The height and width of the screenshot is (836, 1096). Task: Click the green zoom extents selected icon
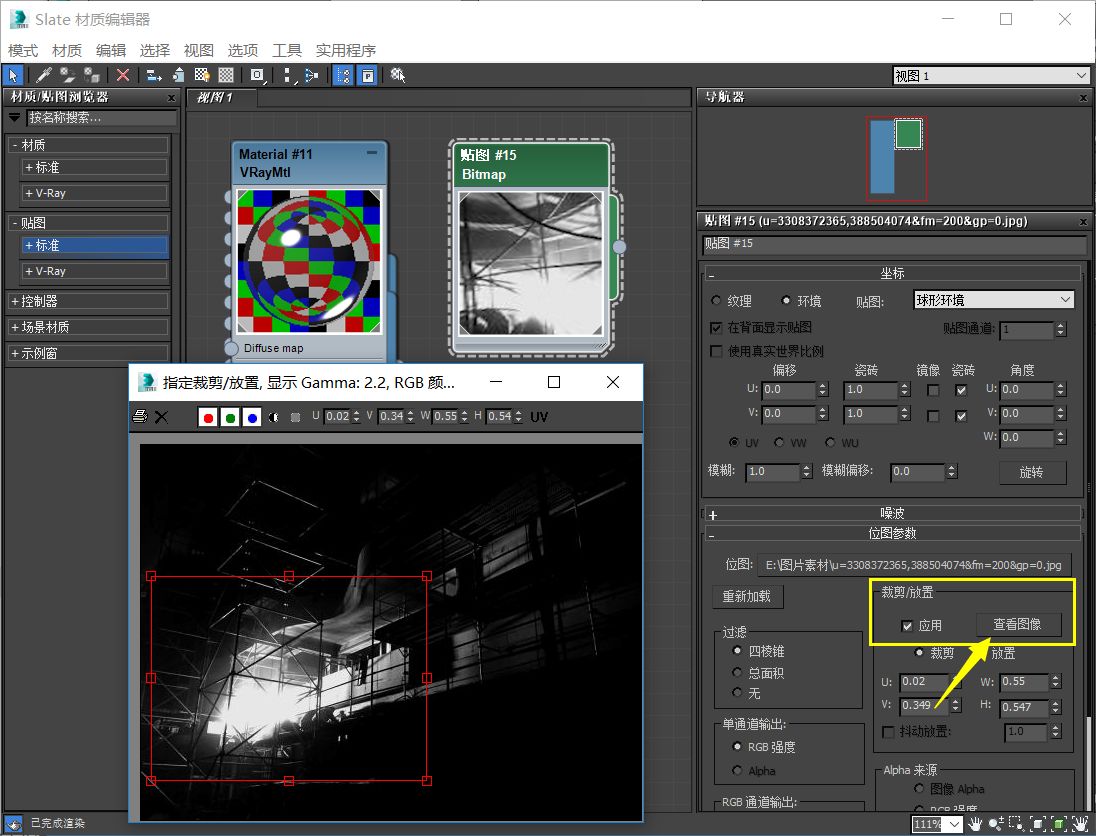point(1058,824)
